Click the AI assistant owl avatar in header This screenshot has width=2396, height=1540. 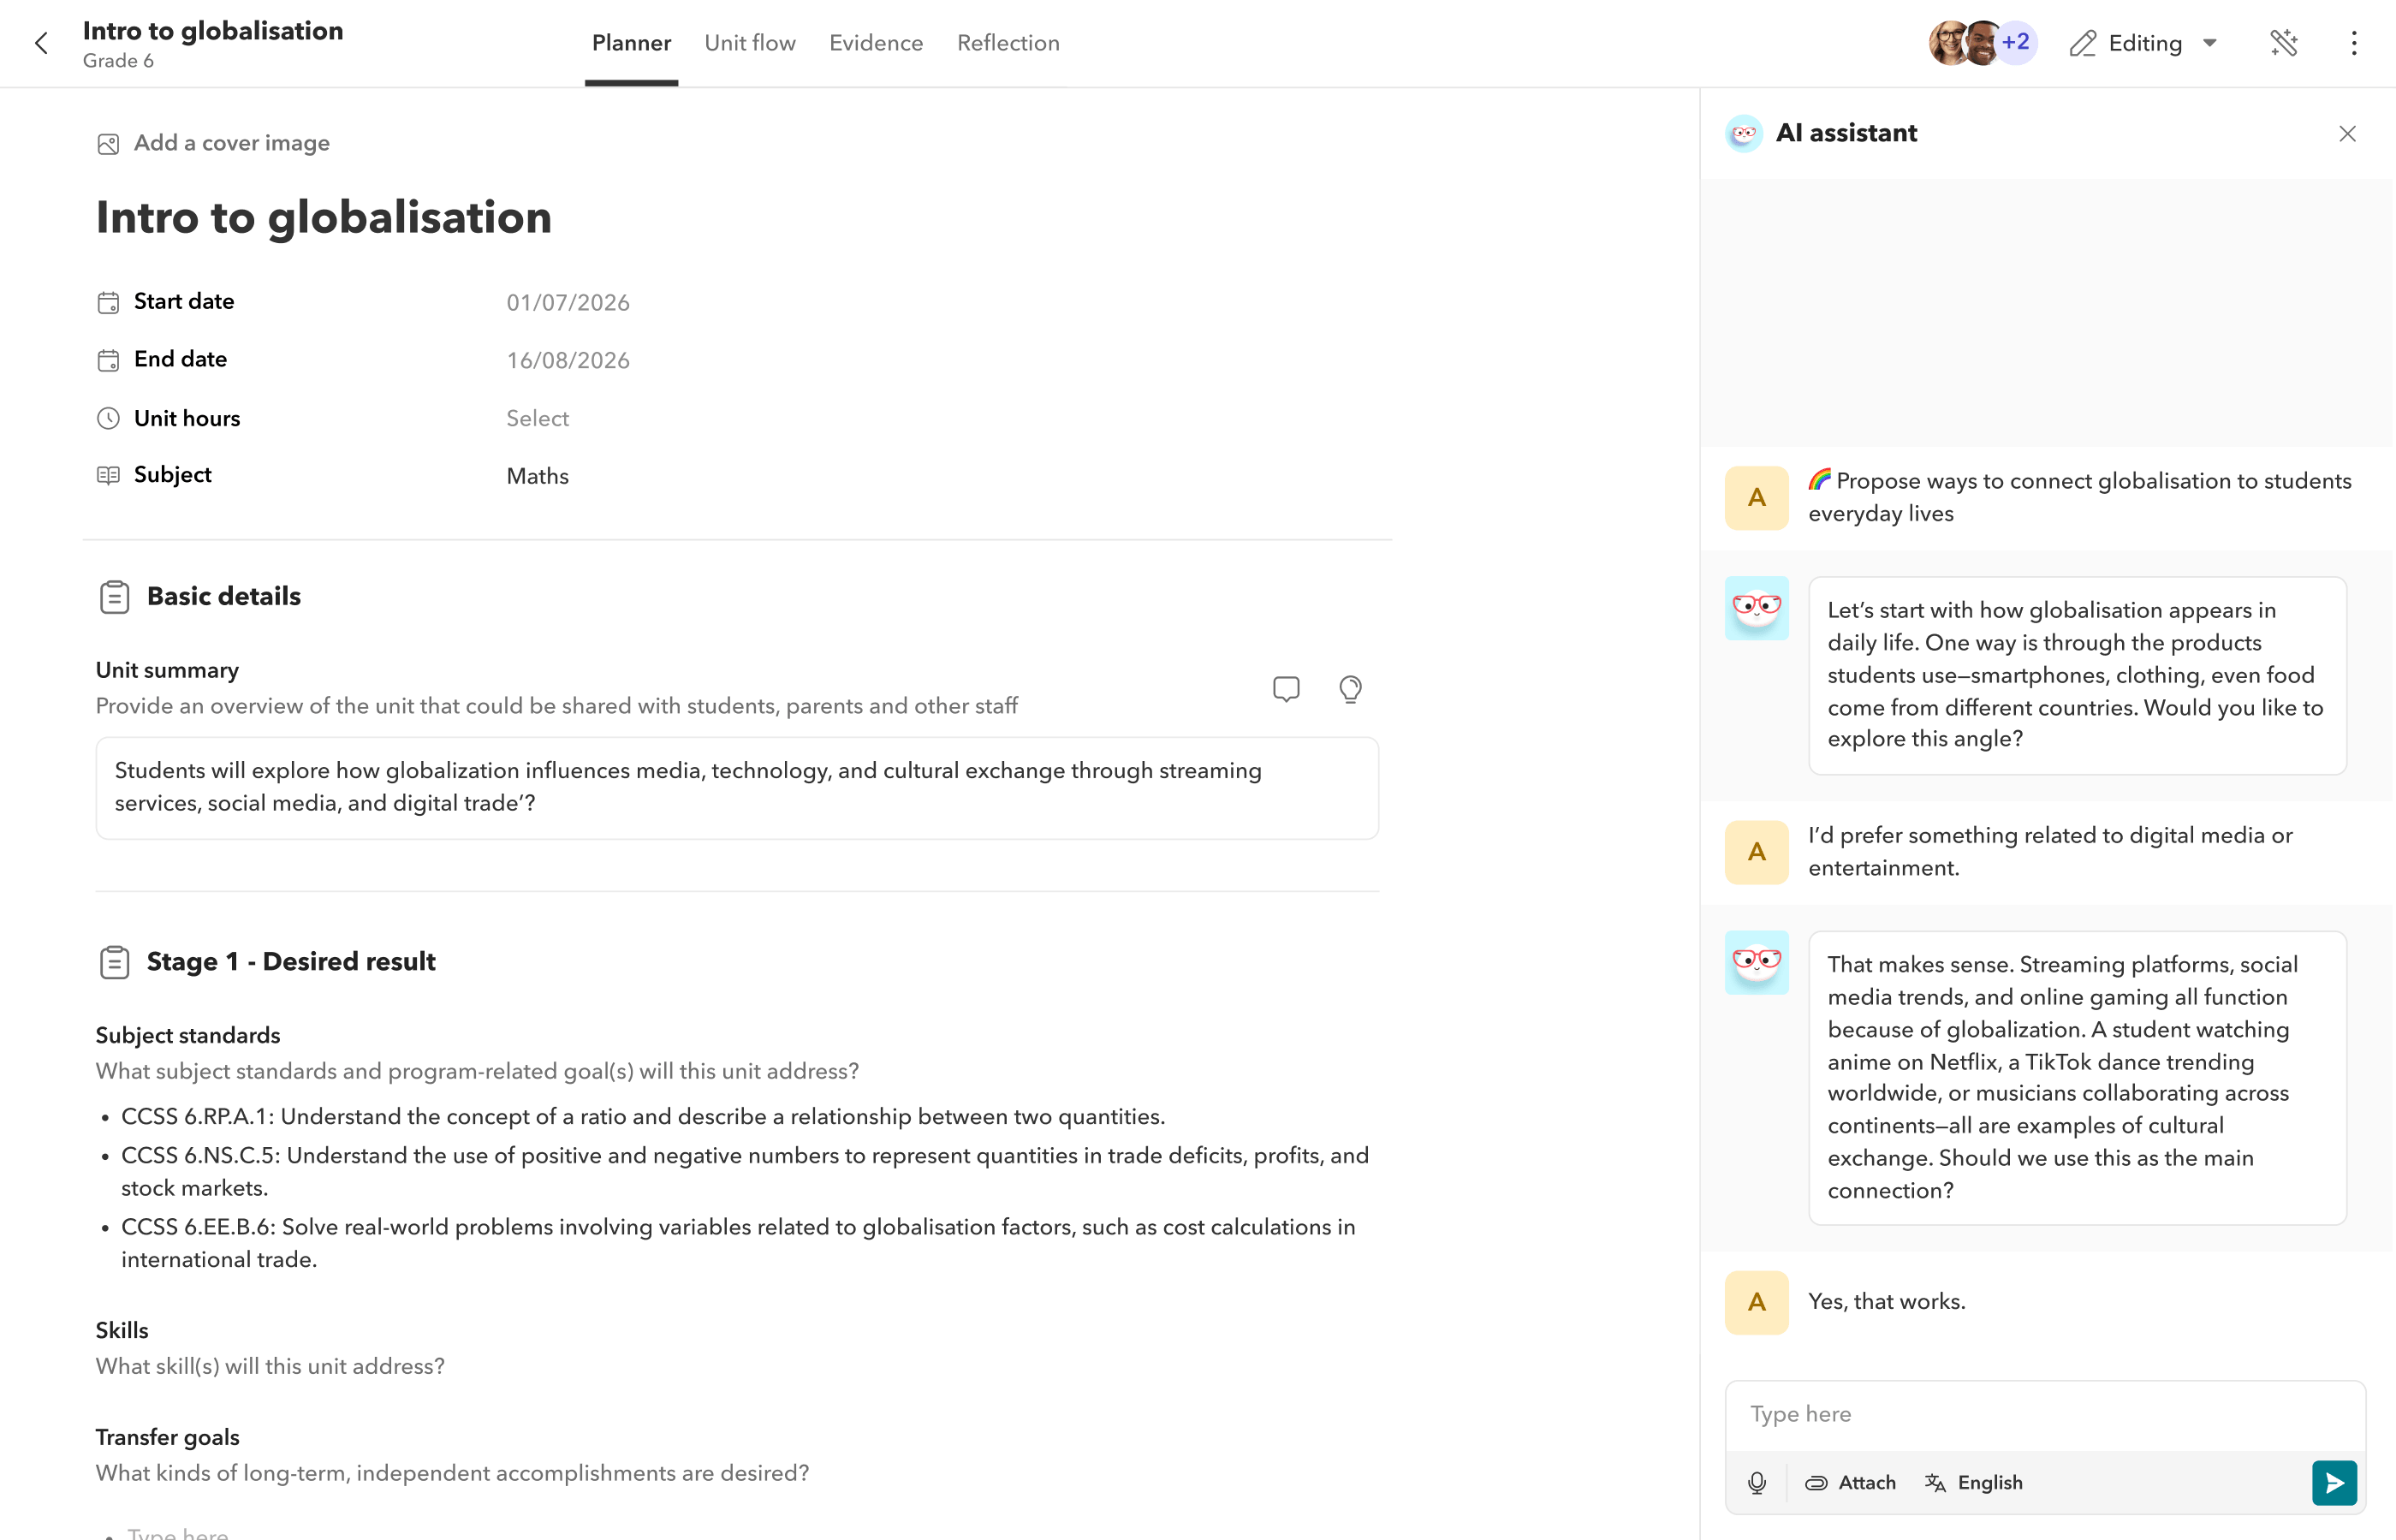(x=1743, y=133)
